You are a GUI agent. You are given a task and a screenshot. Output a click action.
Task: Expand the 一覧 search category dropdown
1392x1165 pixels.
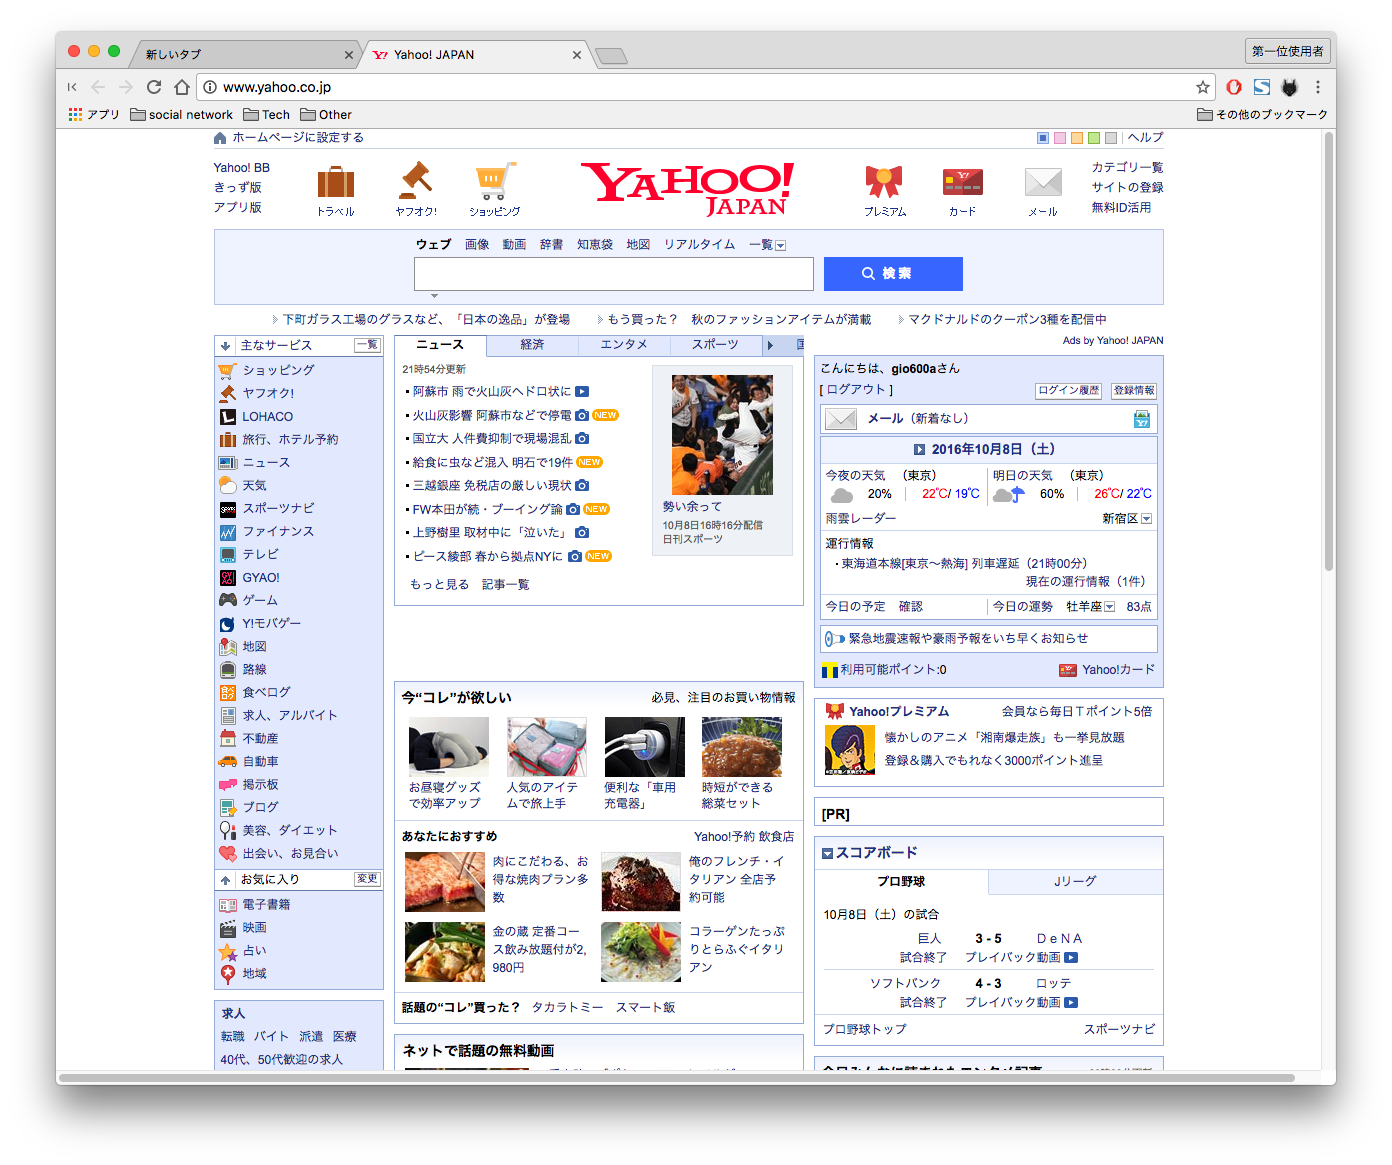click(x=781, y=245)
